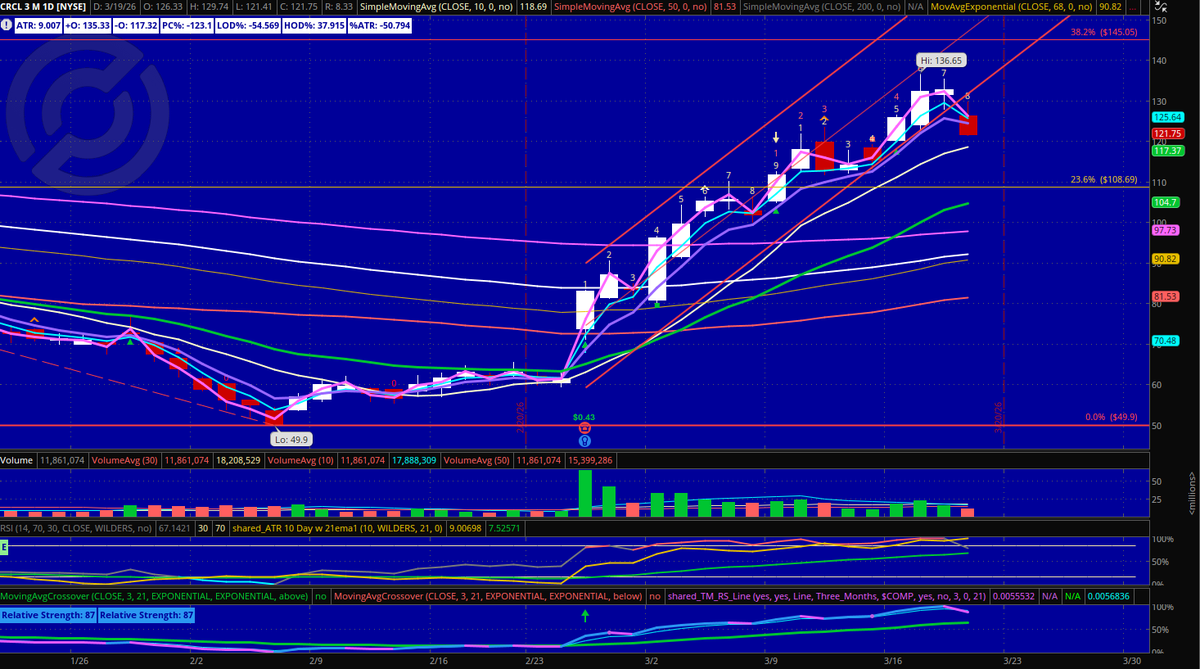Click the green 117.37 axis price bubble
Screen dimensions: 1200x669
pyautogui.click(x=1167, y=150)
